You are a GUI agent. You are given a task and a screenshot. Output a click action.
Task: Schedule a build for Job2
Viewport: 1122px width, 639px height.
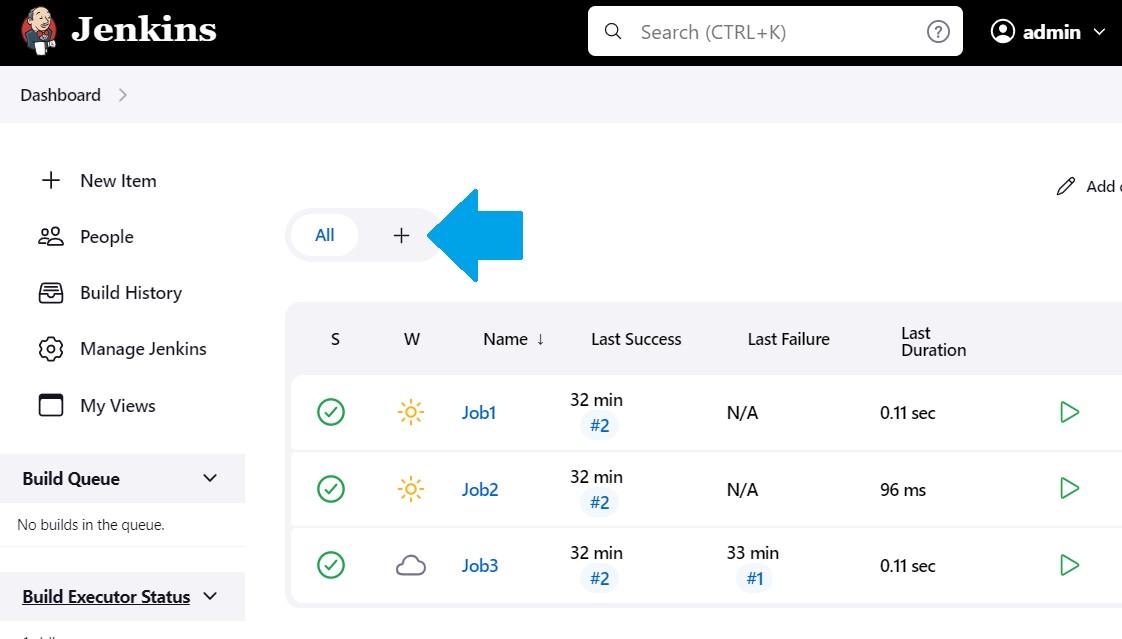1070,489
